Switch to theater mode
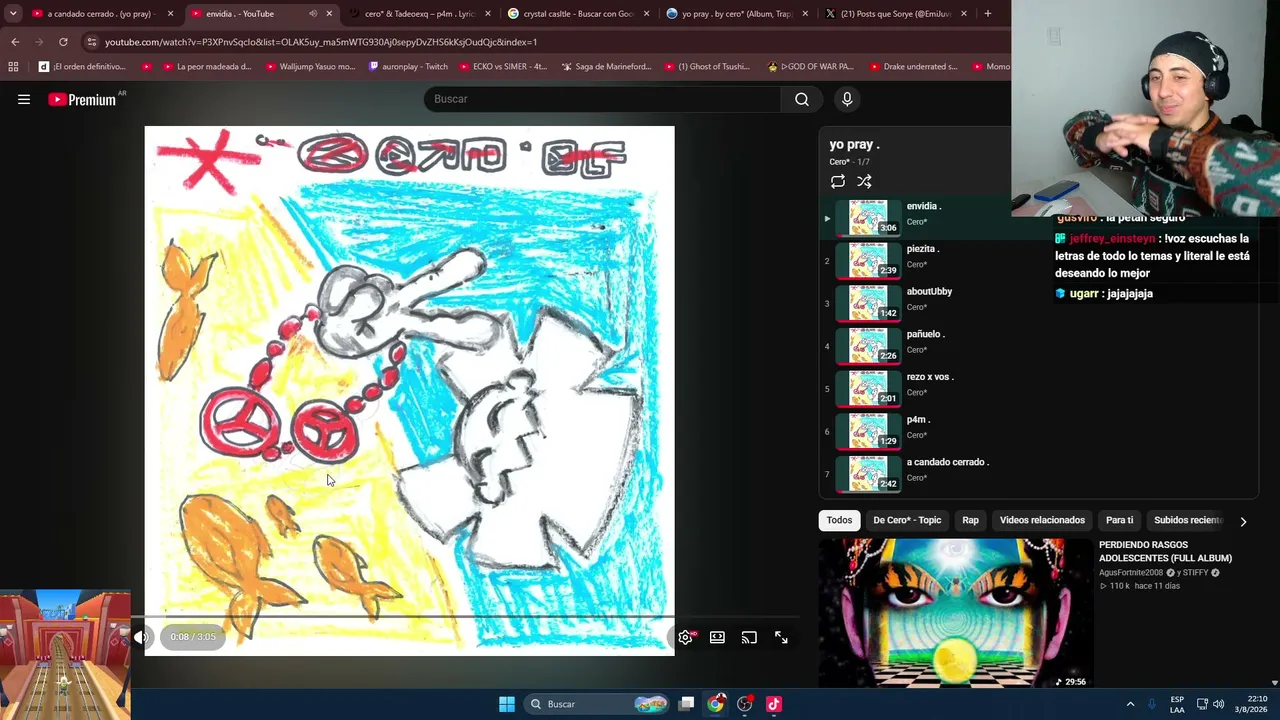Viewport: 1280px width, 720px height. tap(717, 637)
